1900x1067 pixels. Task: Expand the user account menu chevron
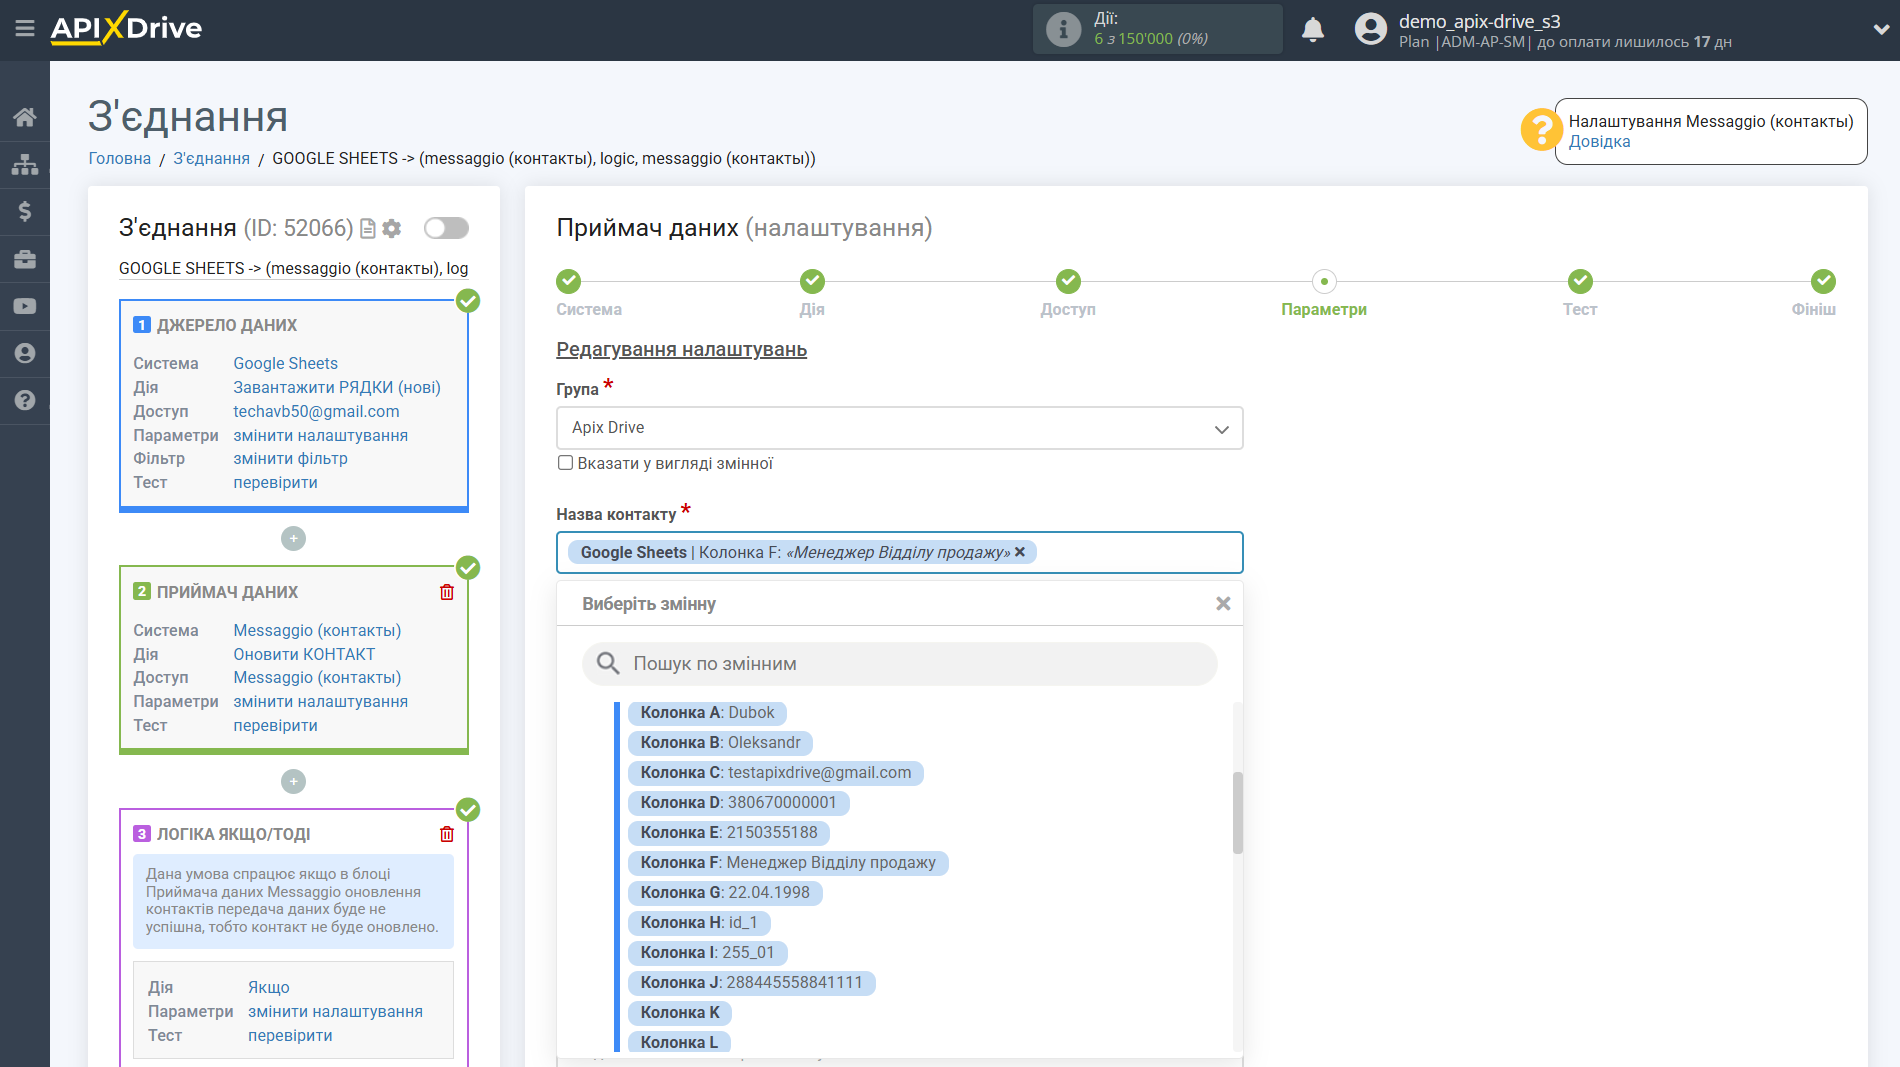click(1880, 30)
